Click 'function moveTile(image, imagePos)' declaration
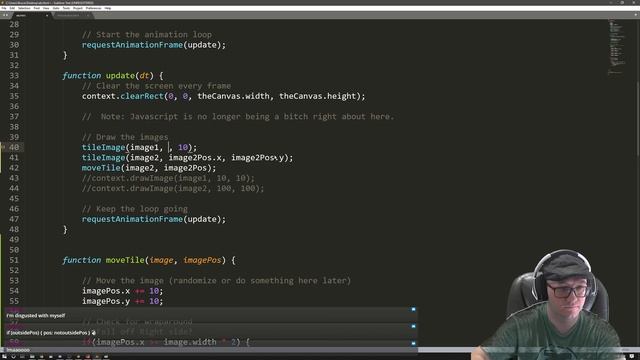This screenshot has height=360, width=640. pyautogui.click(x=149, y=260)
